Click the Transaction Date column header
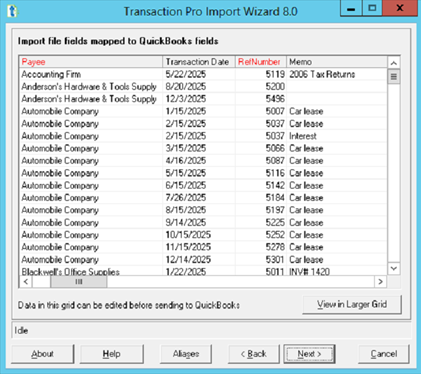Screen dimensions: 421x374 pos(199,62)
